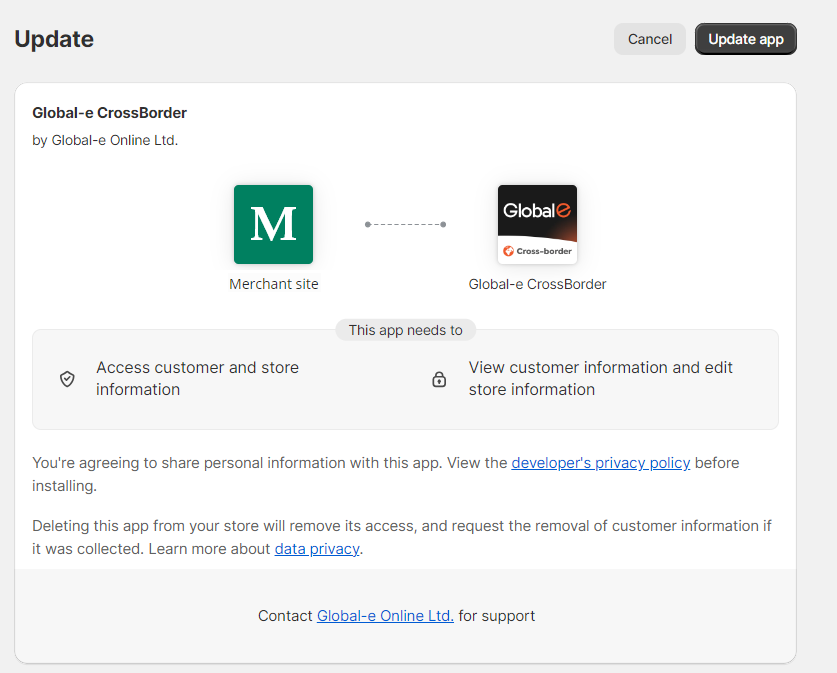The image size is (837, 673).
Task: Click the "Deleting this app" paragraph
Action: [x=400, y=526]
